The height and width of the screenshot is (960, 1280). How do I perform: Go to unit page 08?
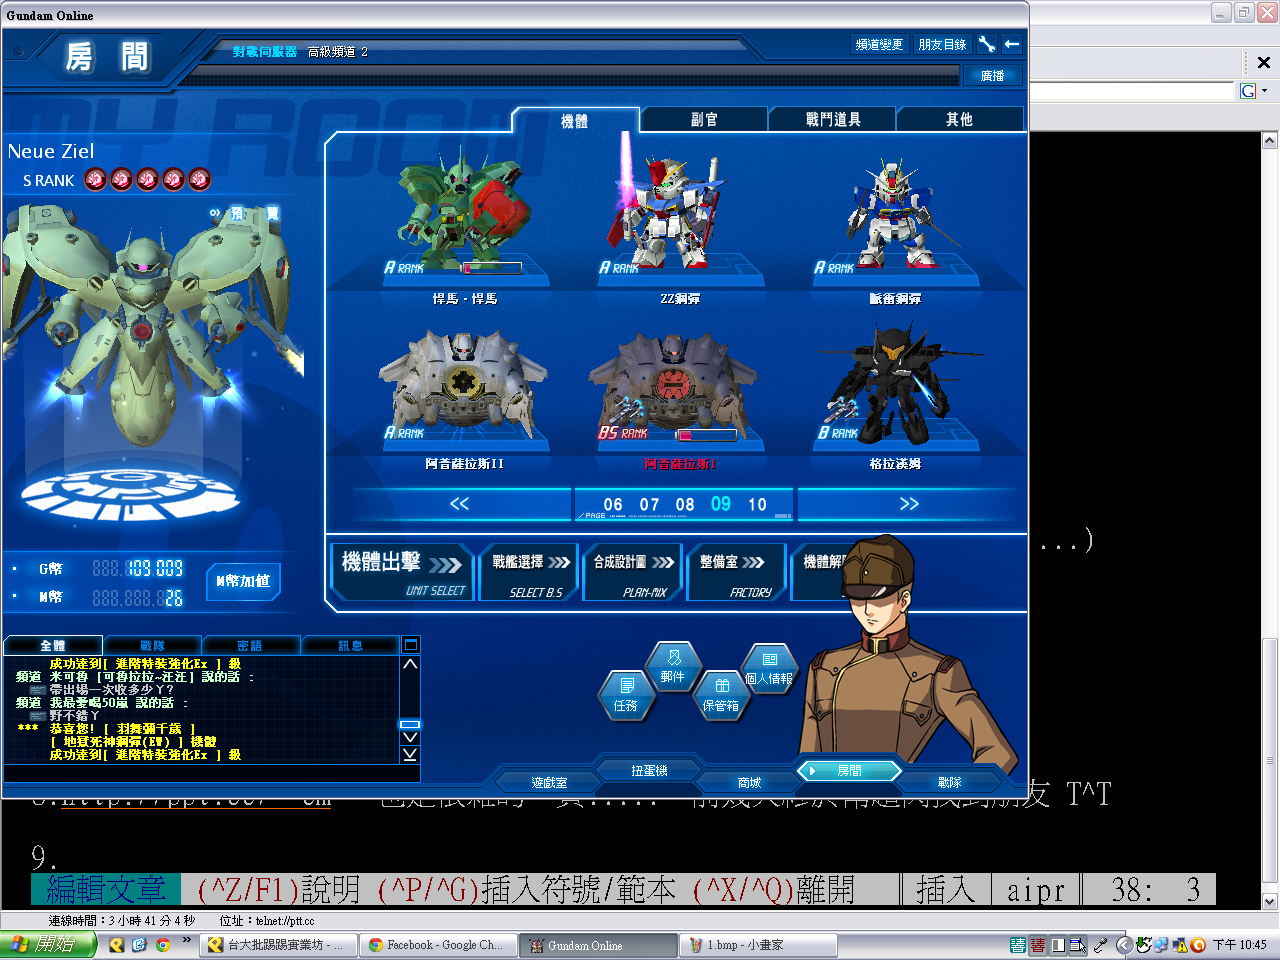(x=685, y=505)
